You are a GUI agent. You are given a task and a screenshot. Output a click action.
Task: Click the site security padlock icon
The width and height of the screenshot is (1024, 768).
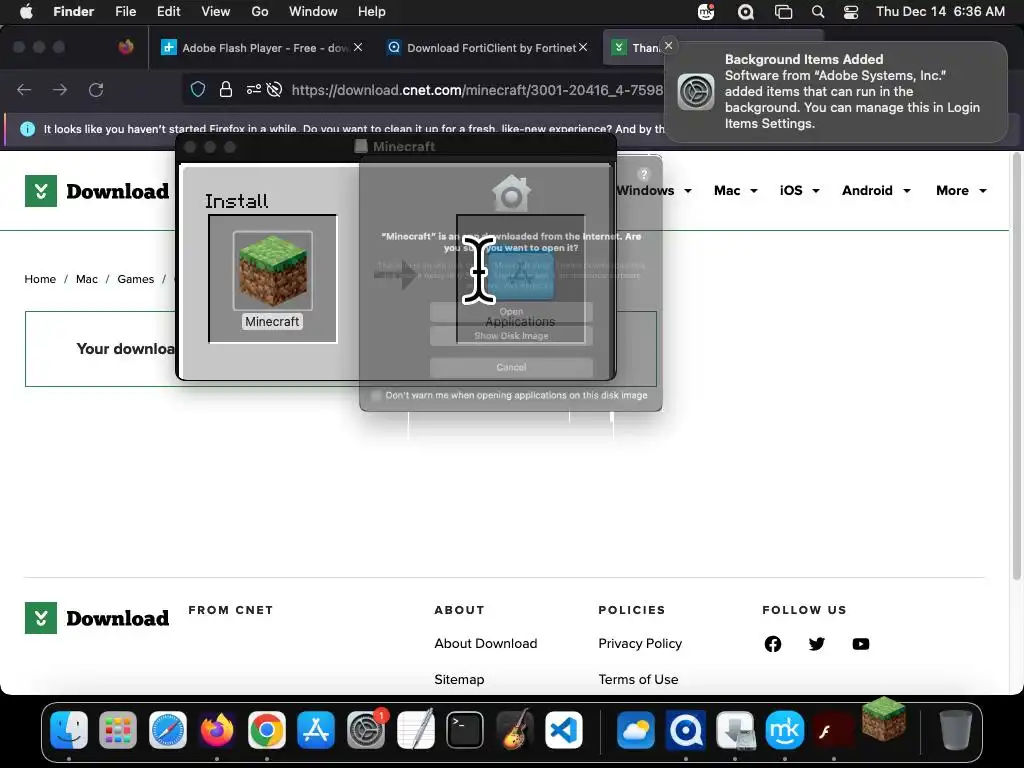226,89
